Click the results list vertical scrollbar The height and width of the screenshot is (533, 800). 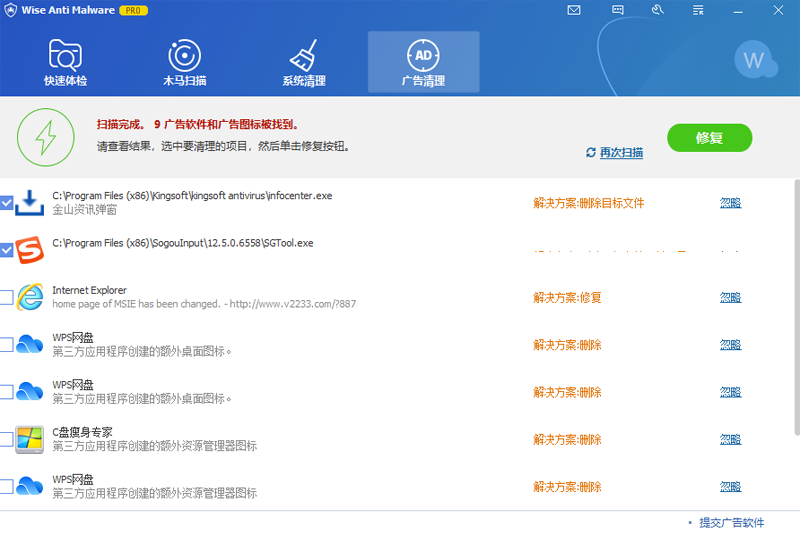(x=796, y=308)
